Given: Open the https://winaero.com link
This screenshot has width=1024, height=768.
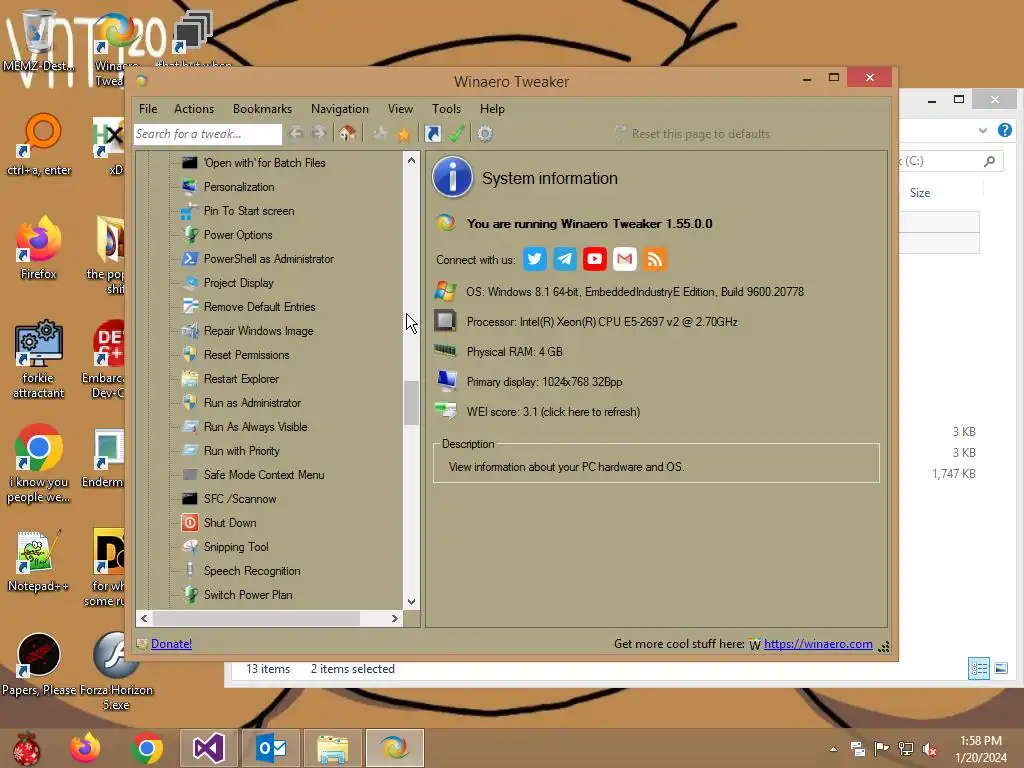Looking at the screenshot, I should [x=818, y=644].
